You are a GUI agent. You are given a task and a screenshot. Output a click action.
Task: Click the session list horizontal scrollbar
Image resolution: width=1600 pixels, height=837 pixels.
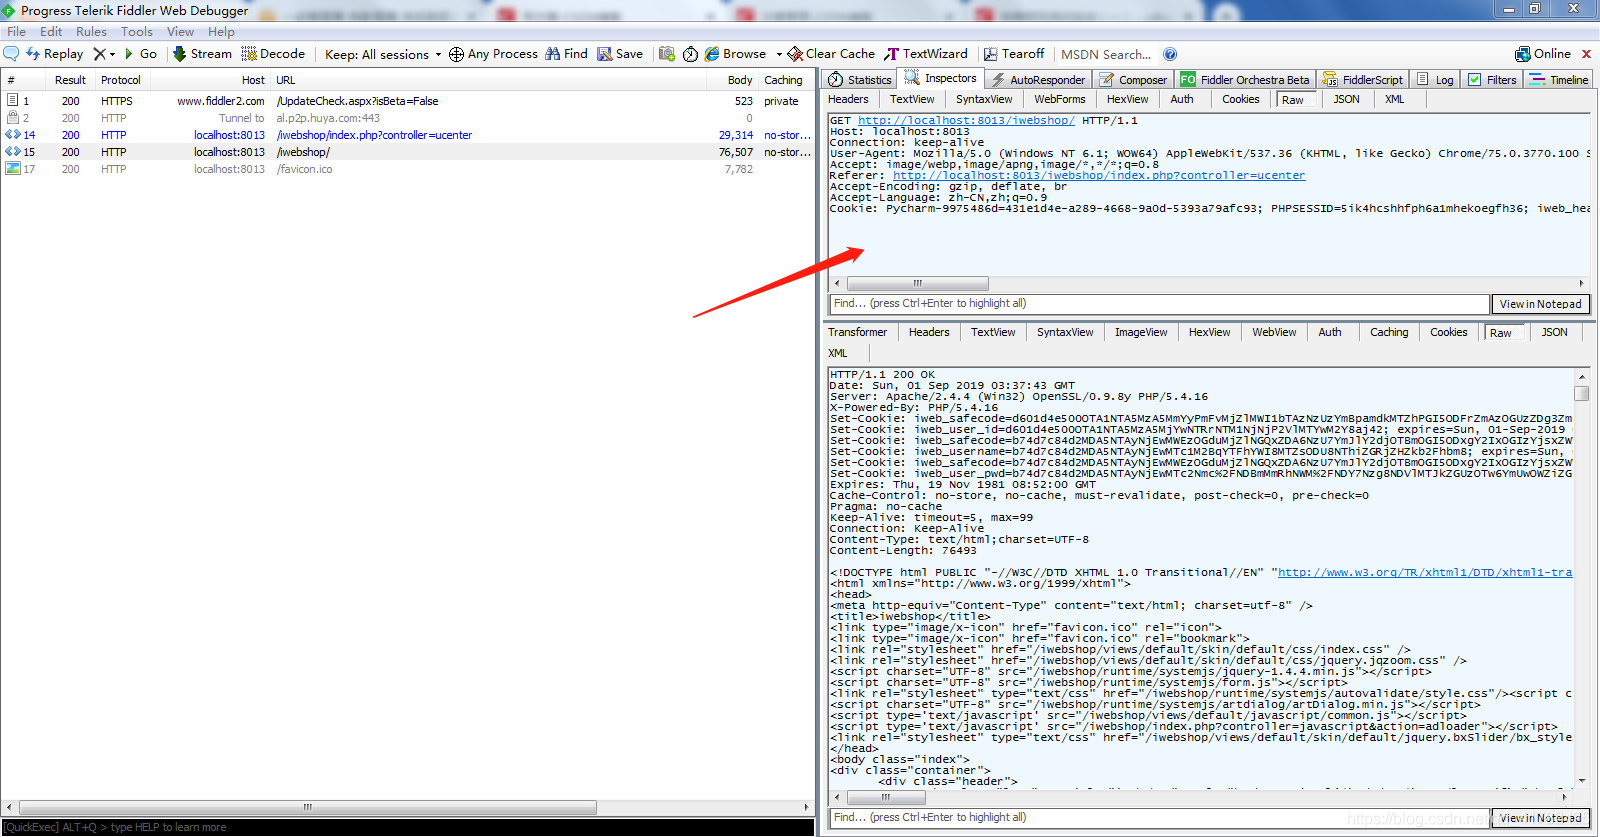[x=308, y=807]
